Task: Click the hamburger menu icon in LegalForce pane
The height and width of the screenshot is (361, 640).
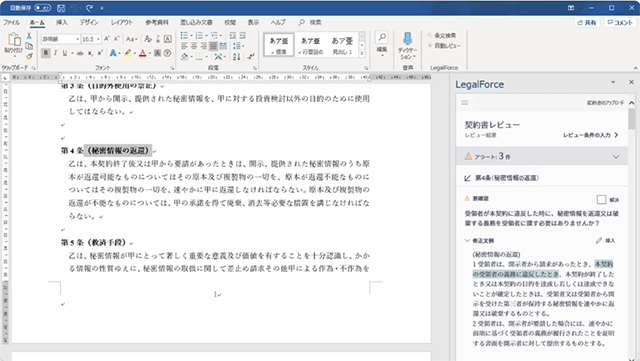Action: [x=464, y=103]
